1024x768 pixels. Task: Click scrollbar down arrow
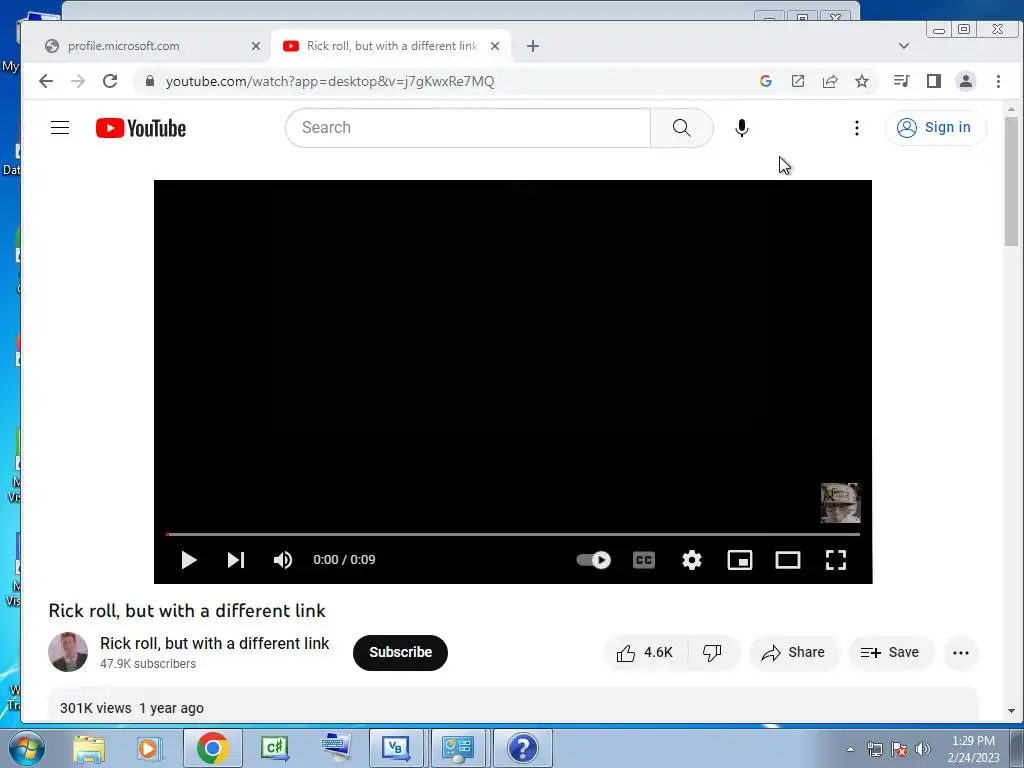click(1012, 711)
